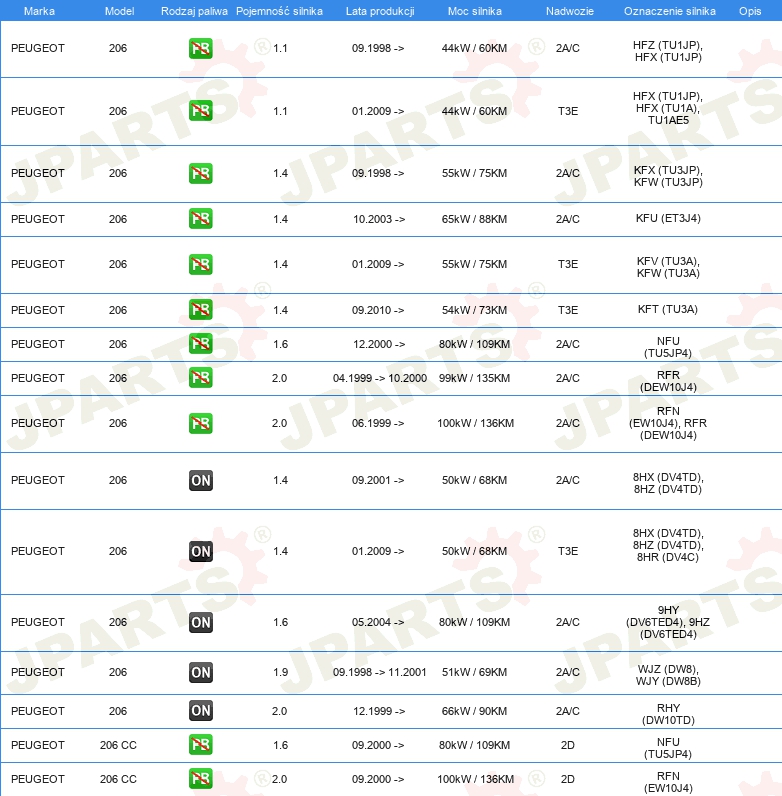Click the Rodzaj paliwa column header
The image size is (782, 796).
194,11
